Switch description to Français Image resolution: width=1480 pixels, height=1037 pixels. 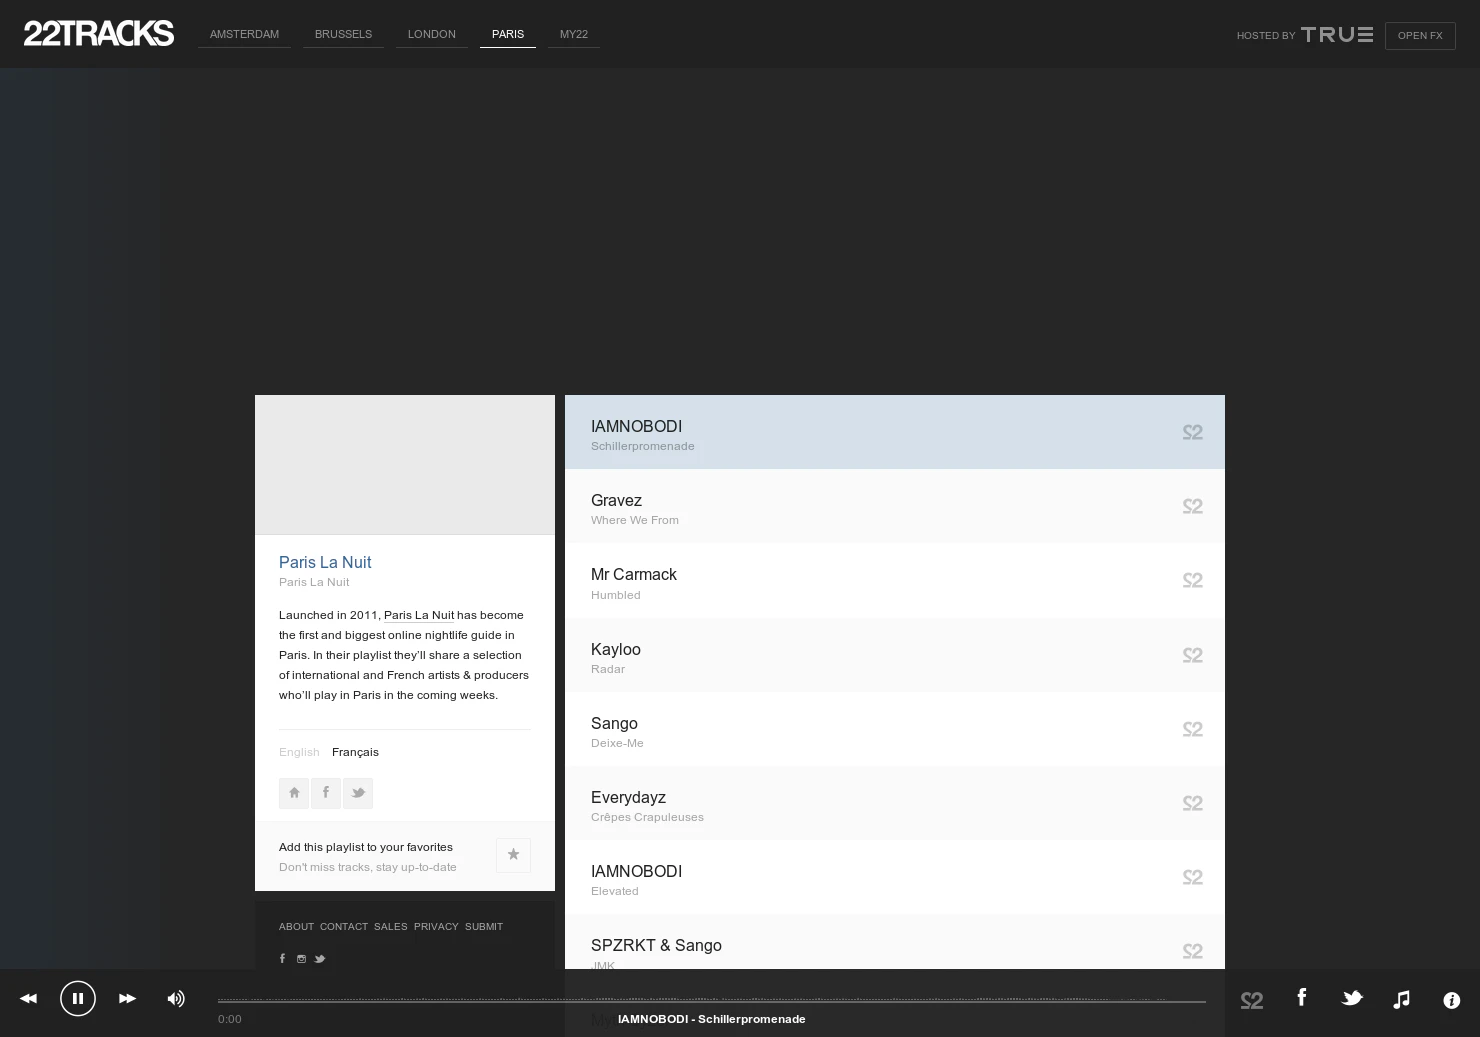[355, 752]
